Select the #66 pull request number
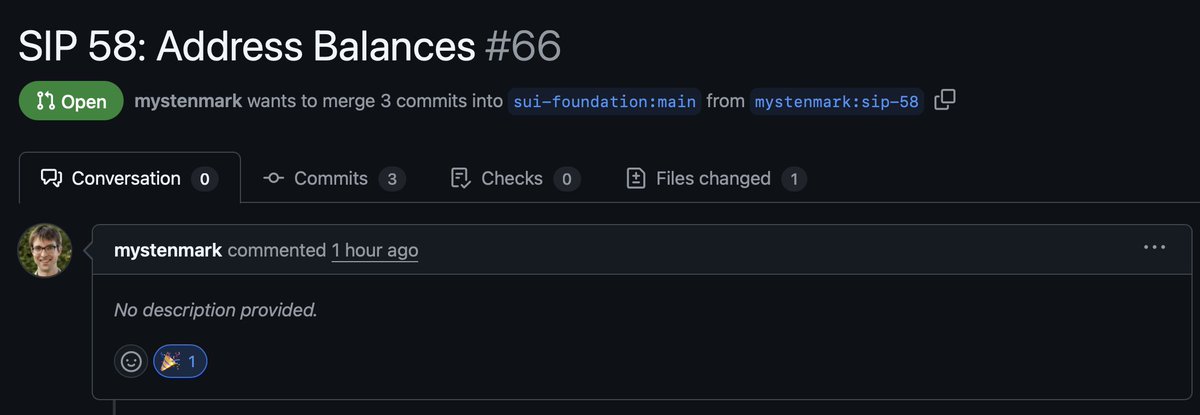1200x415 pixels. [523, 45]
